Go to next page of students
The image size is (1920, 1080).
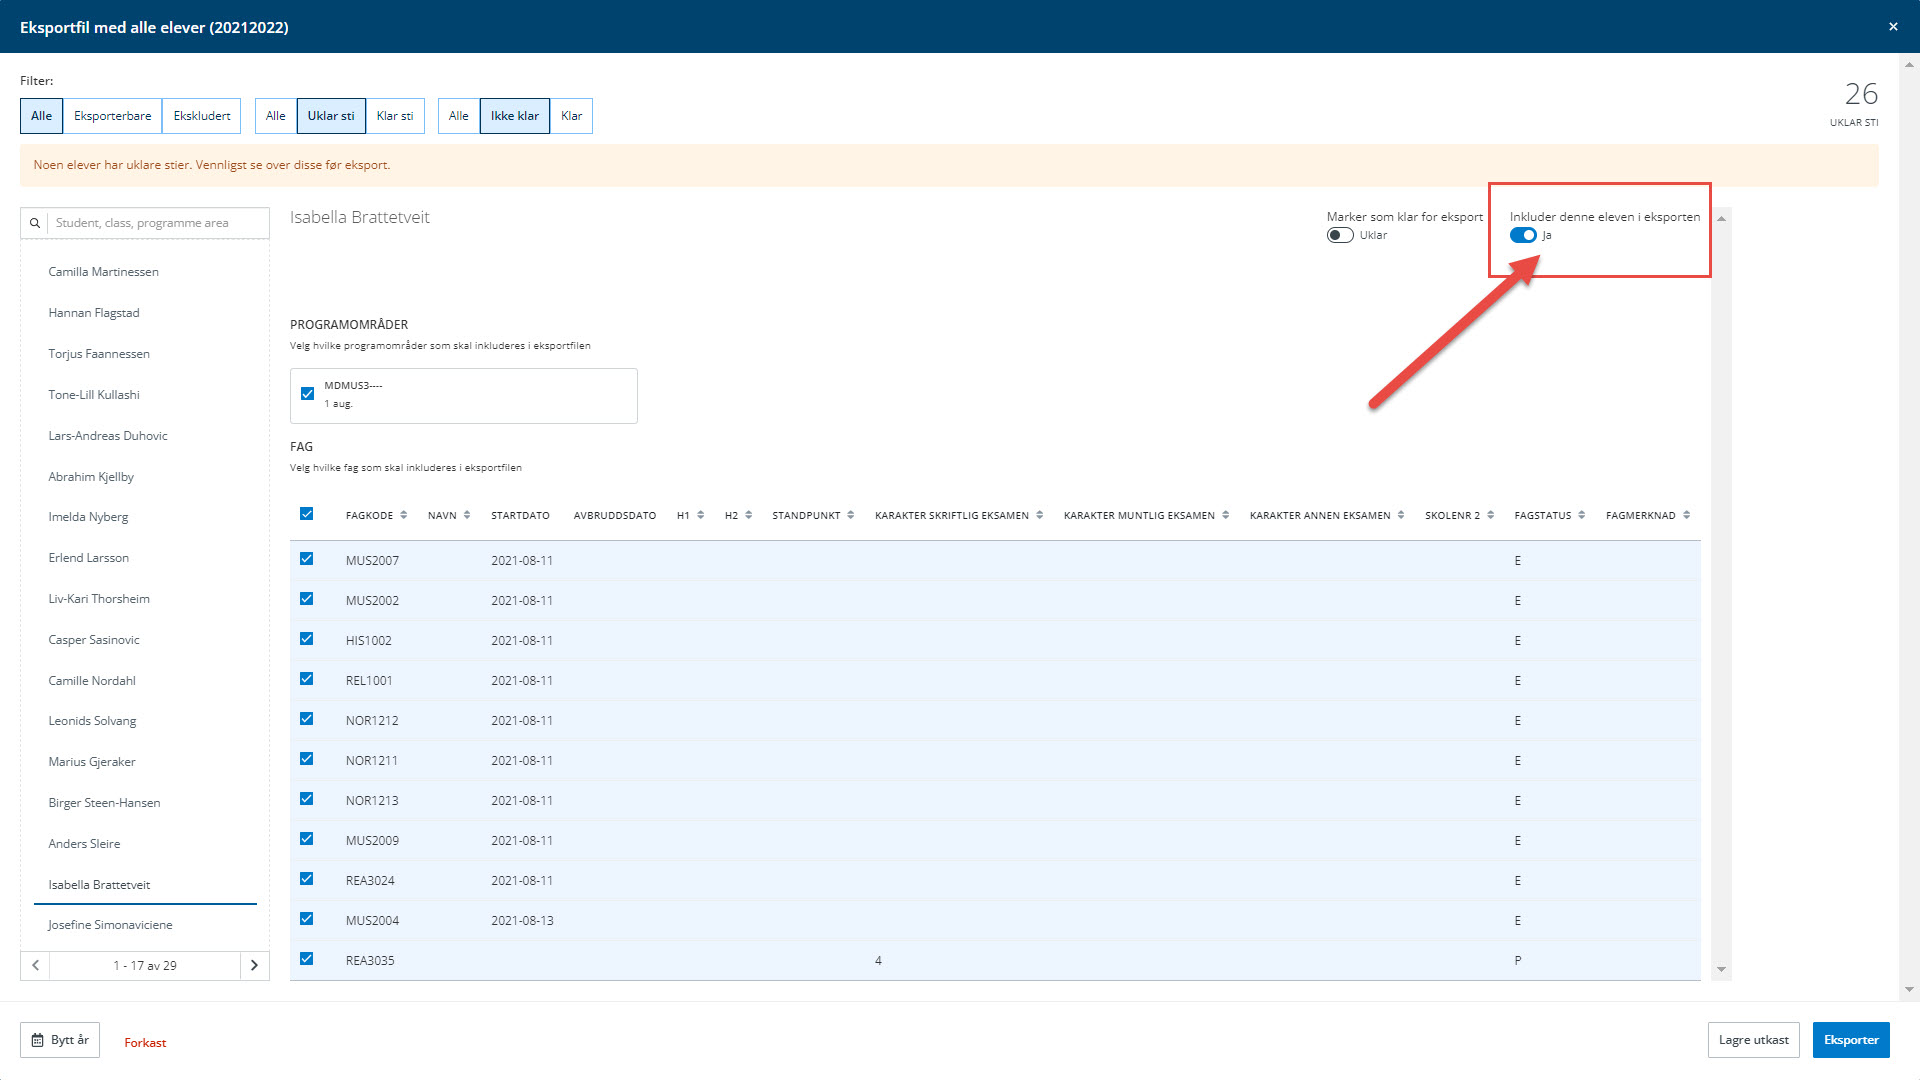pos(254,965)
